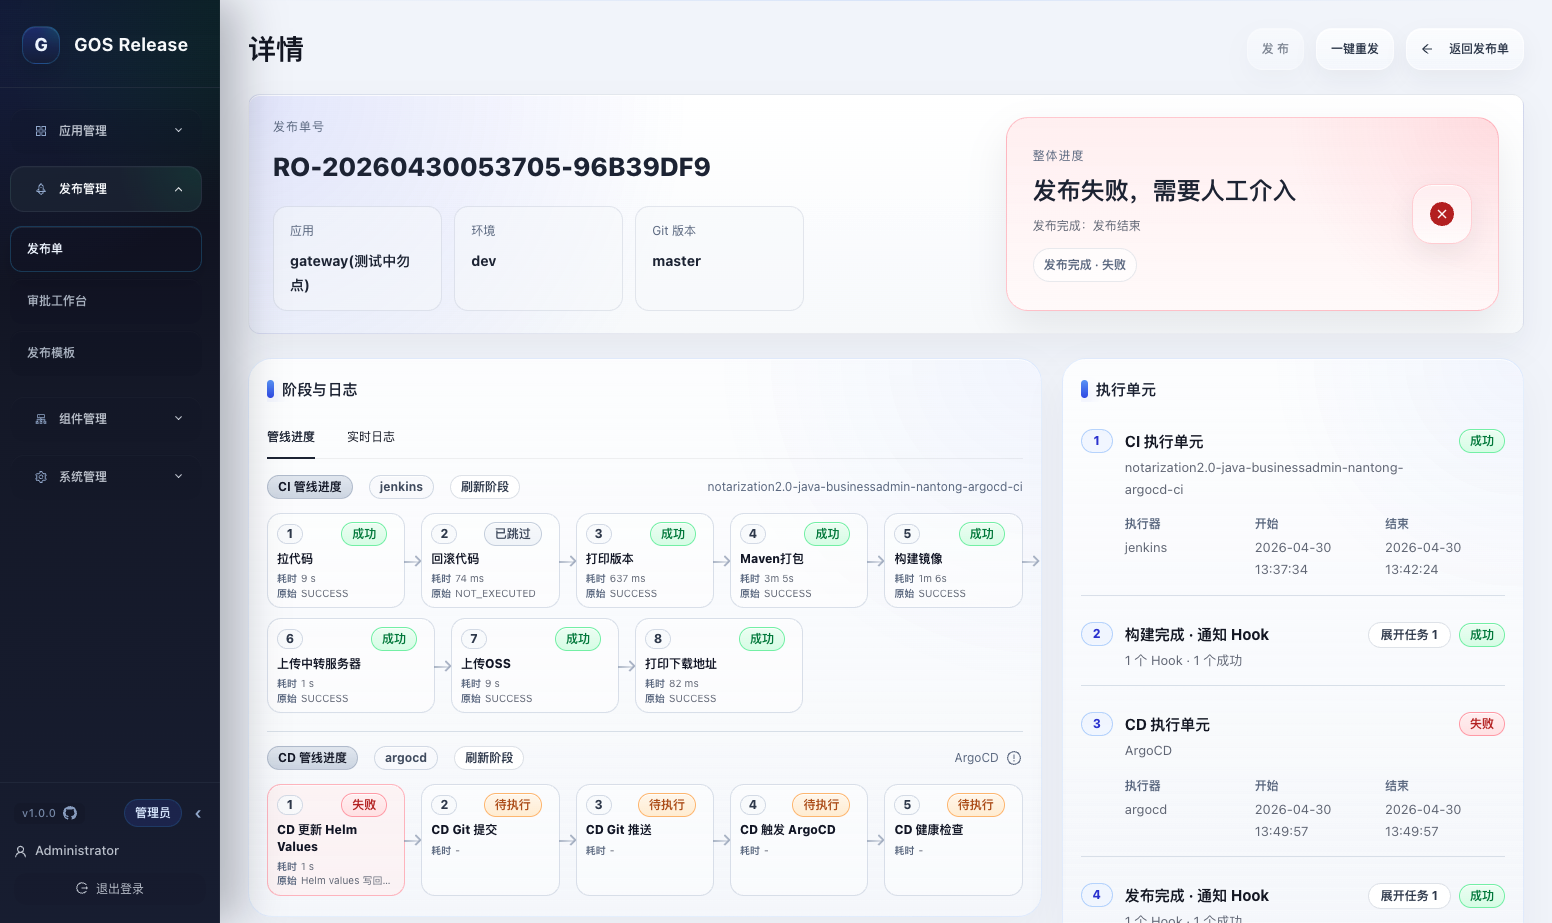Click the 发 布 button
1552x923 pixels.
pyautogui.click(x=1275, y=49)
